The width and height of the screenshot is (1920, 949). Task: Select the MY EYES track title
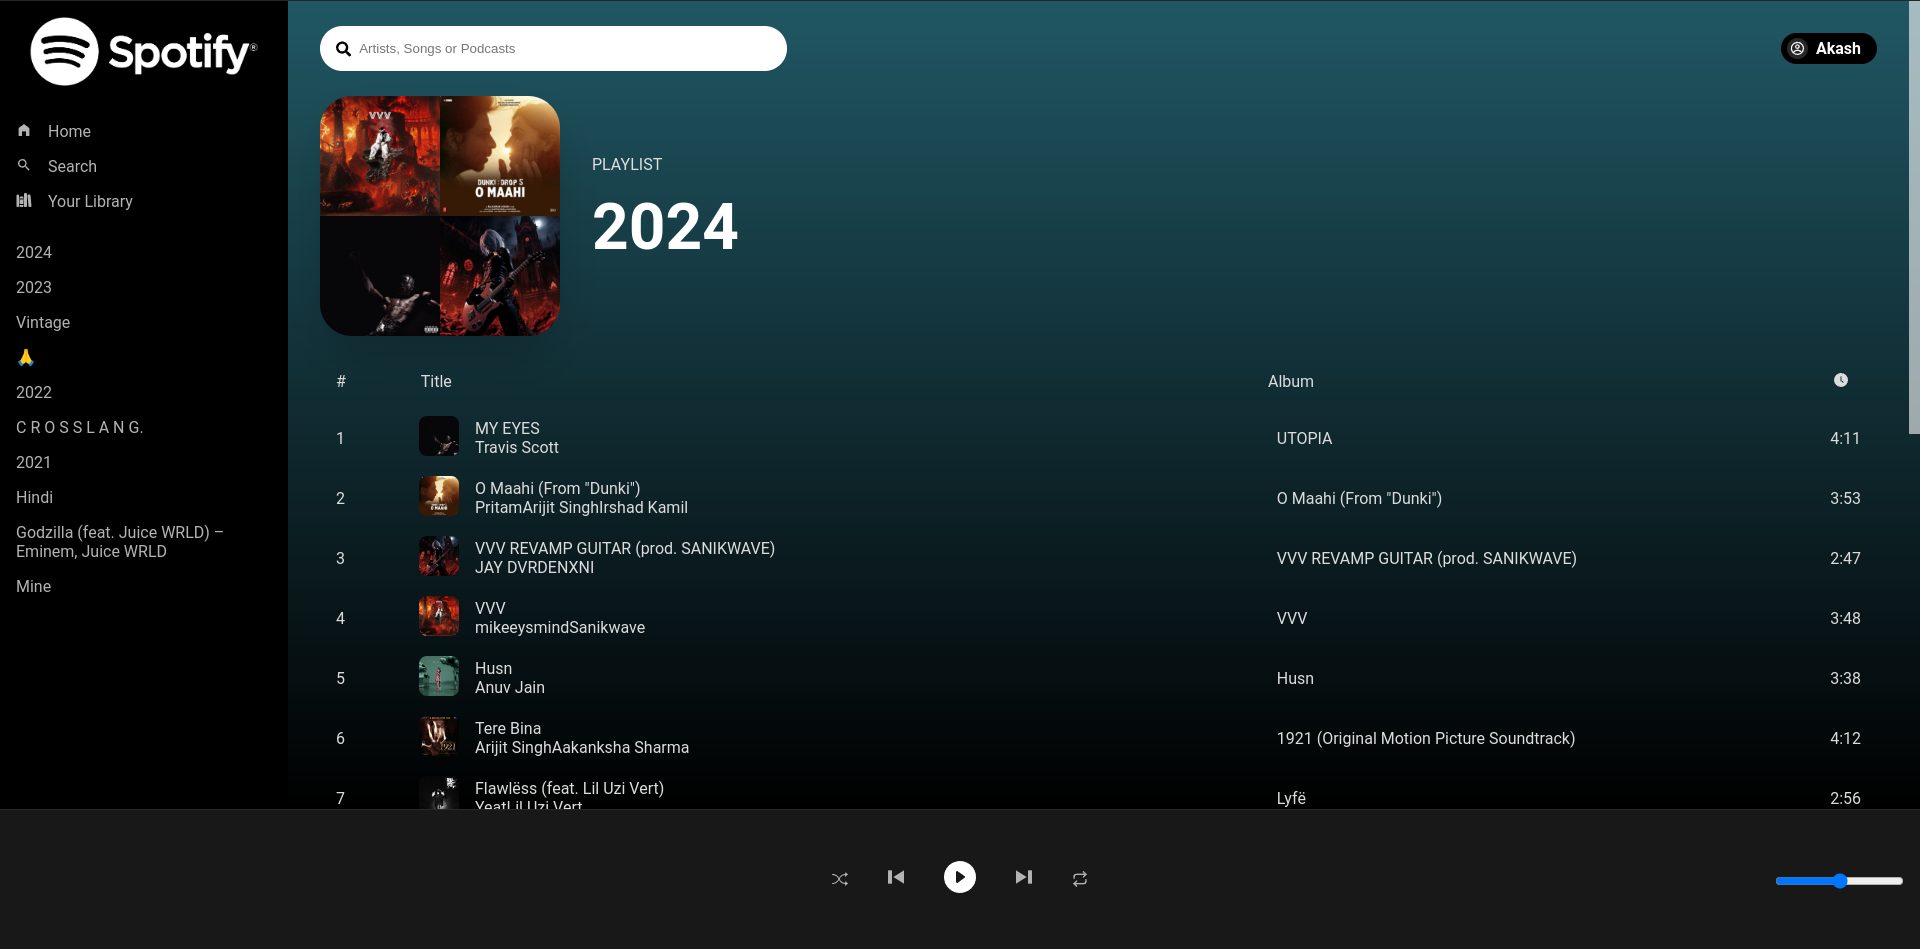(507, 428)
